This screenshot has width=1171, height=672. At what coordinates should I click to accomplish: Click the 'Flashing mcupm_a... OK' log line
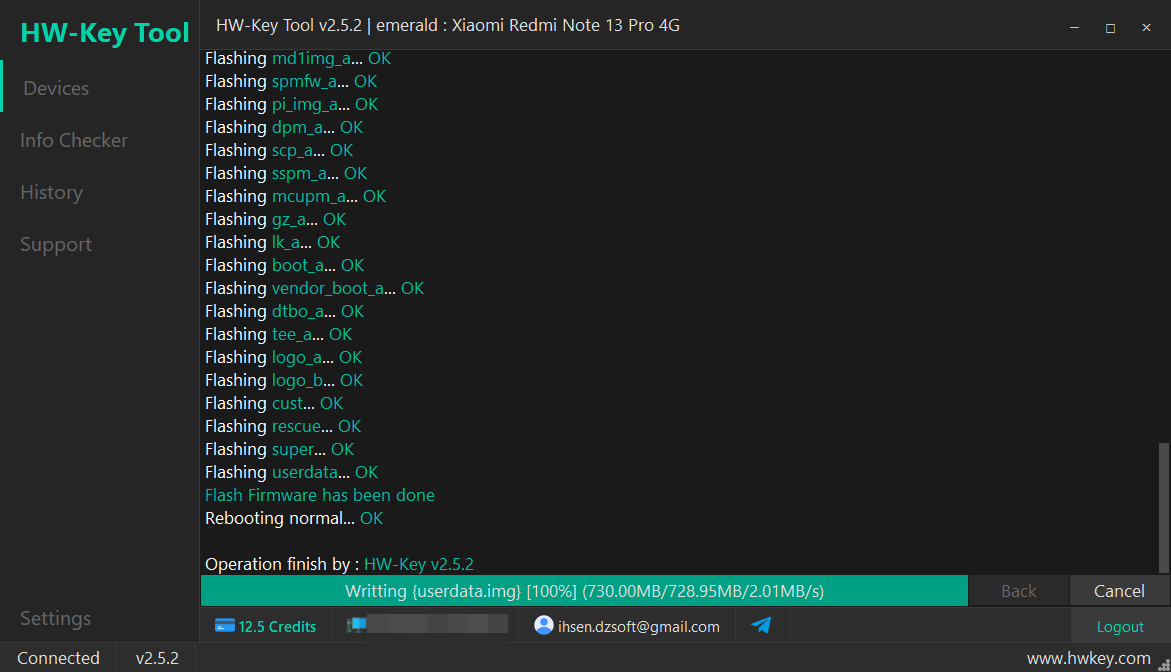pyautogui.click(x=296, y=196)
